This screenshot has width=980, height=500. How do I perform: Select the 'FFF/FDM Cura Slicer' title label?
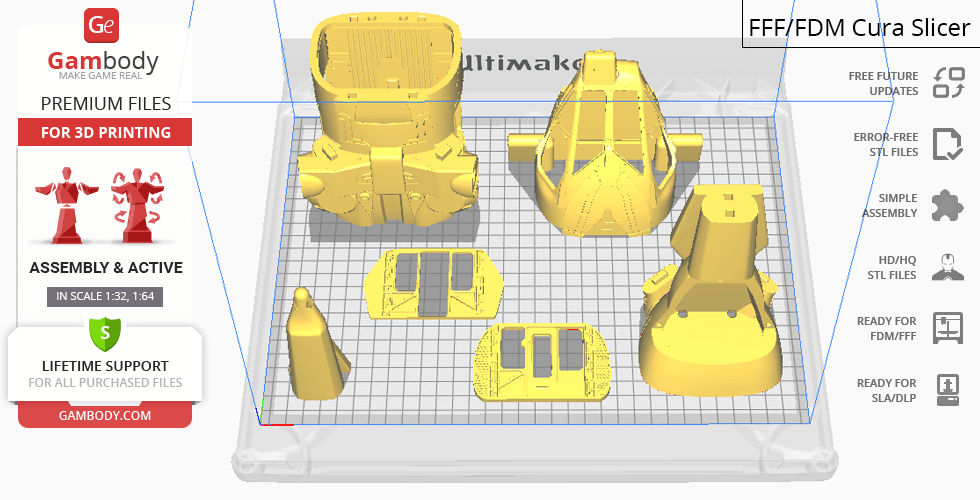[x=859, y=27]
